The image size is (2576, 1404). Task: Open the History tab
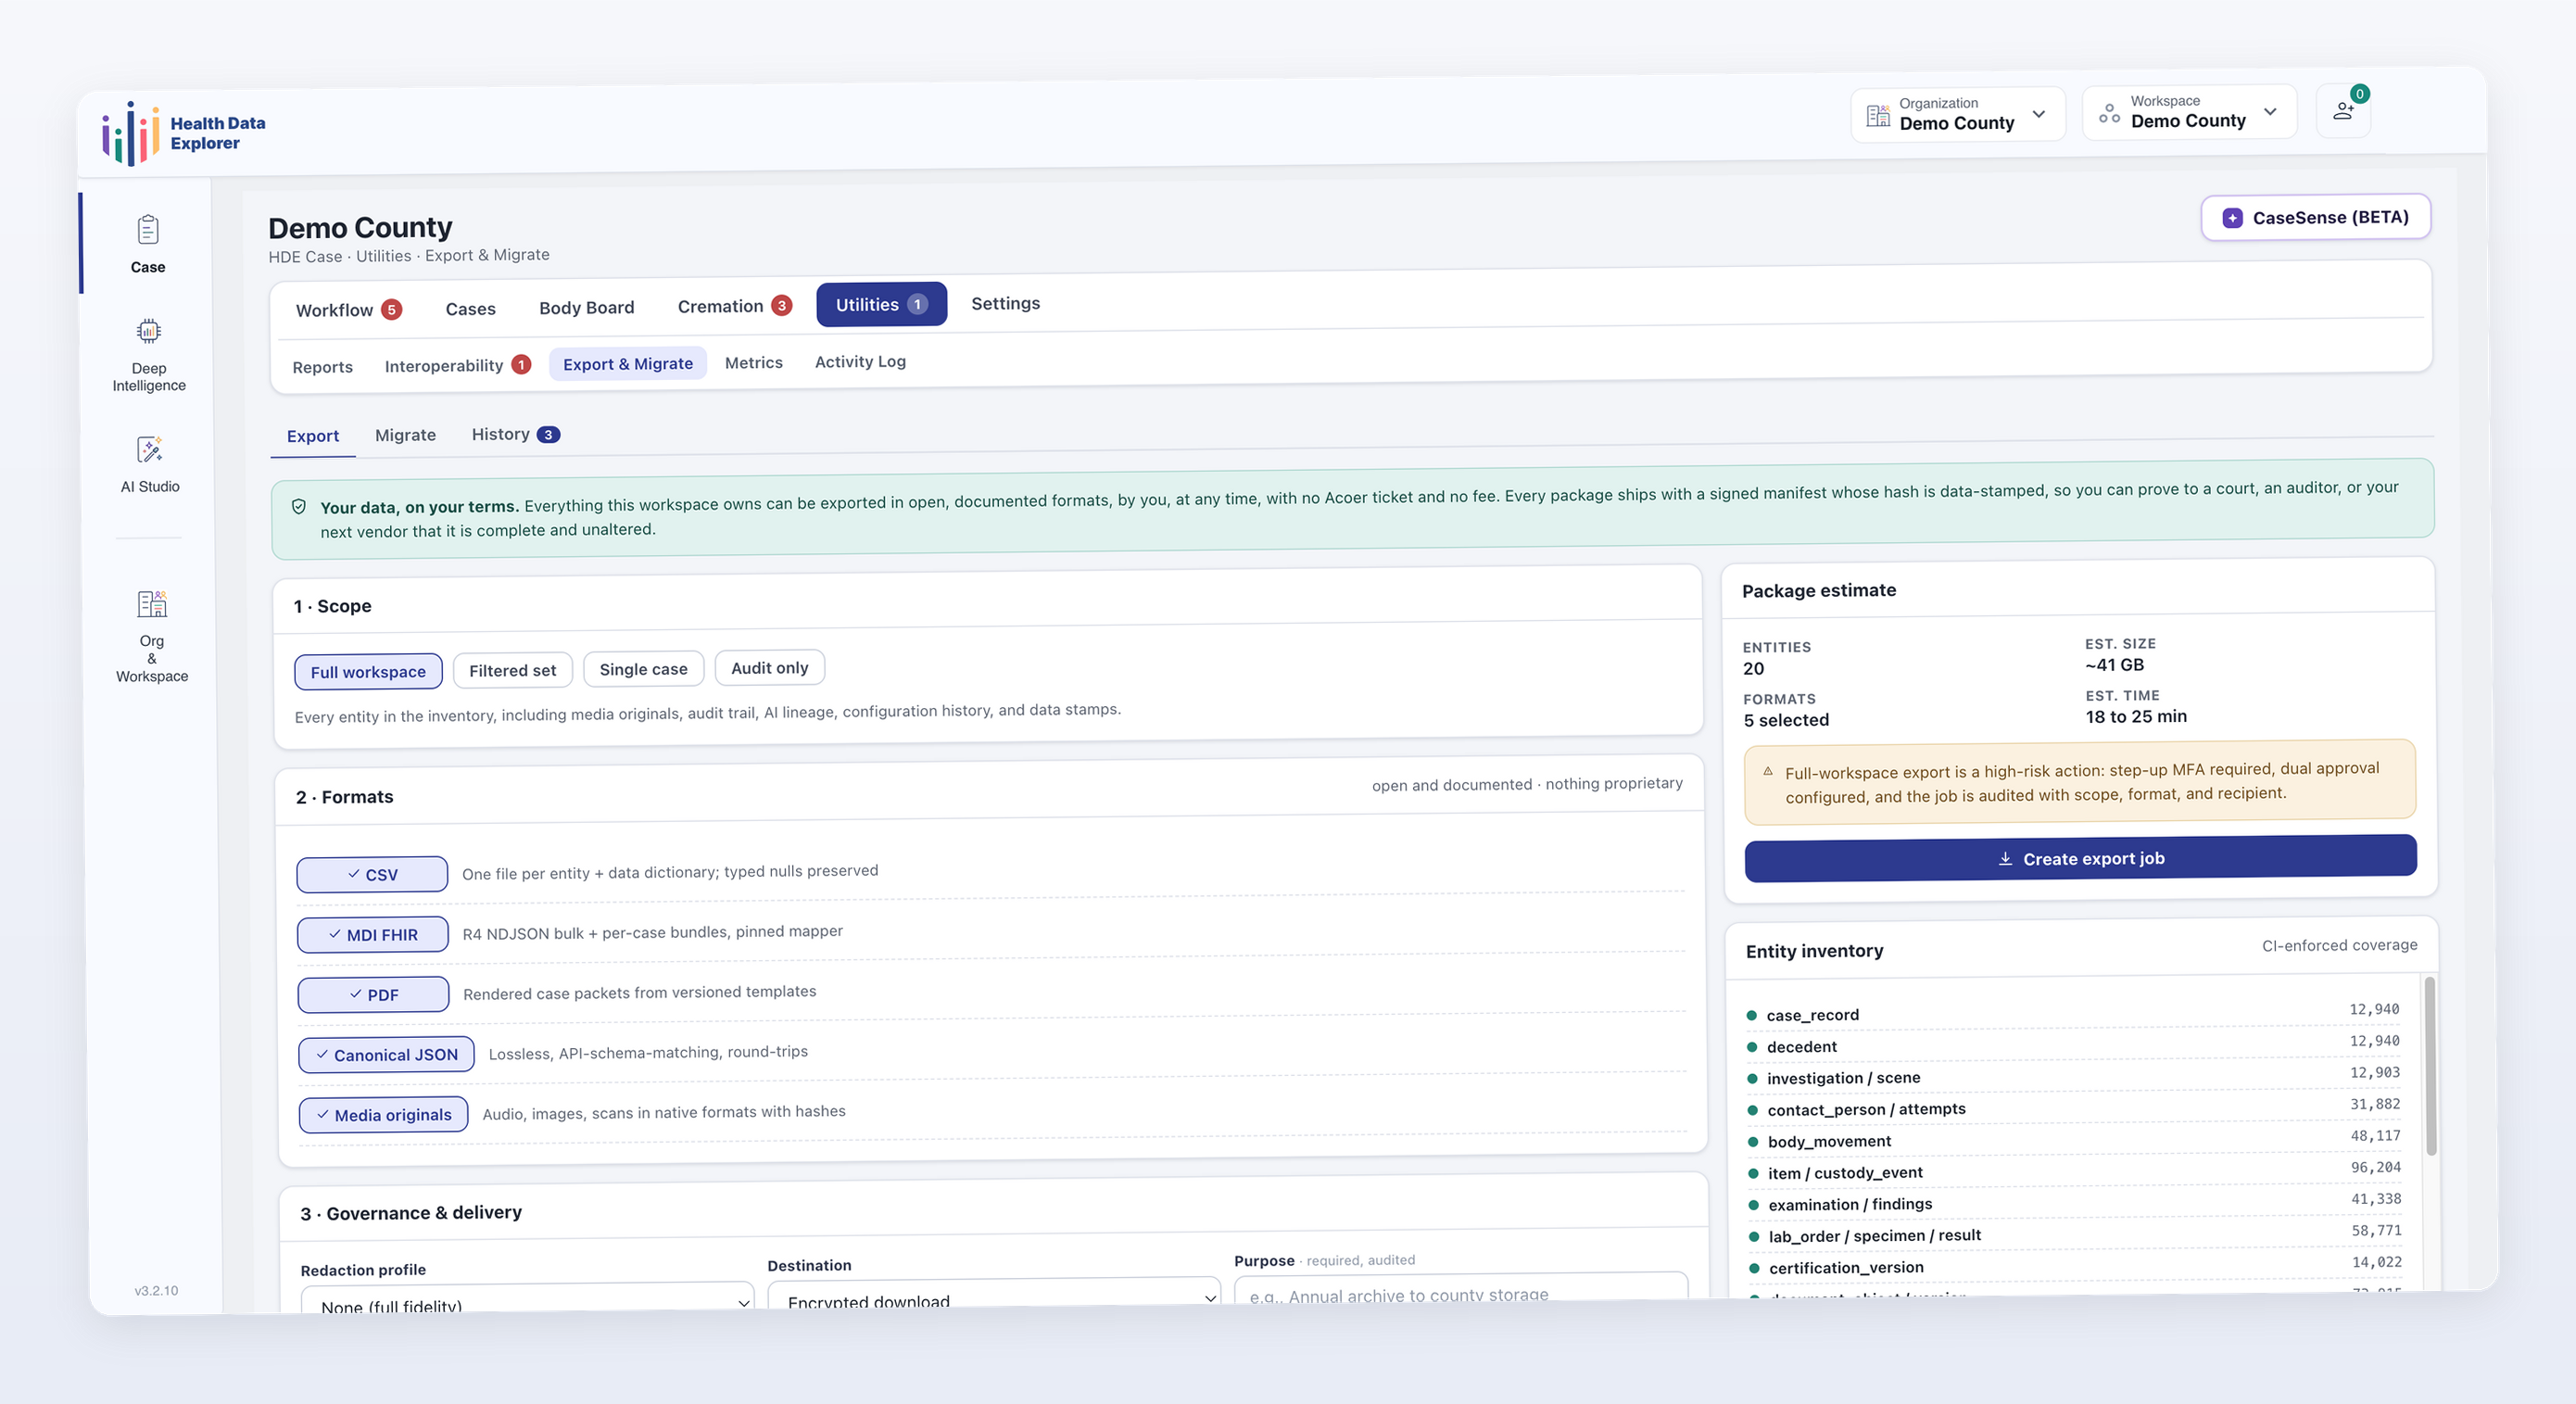pyautogui.click(x=515, y=434)
